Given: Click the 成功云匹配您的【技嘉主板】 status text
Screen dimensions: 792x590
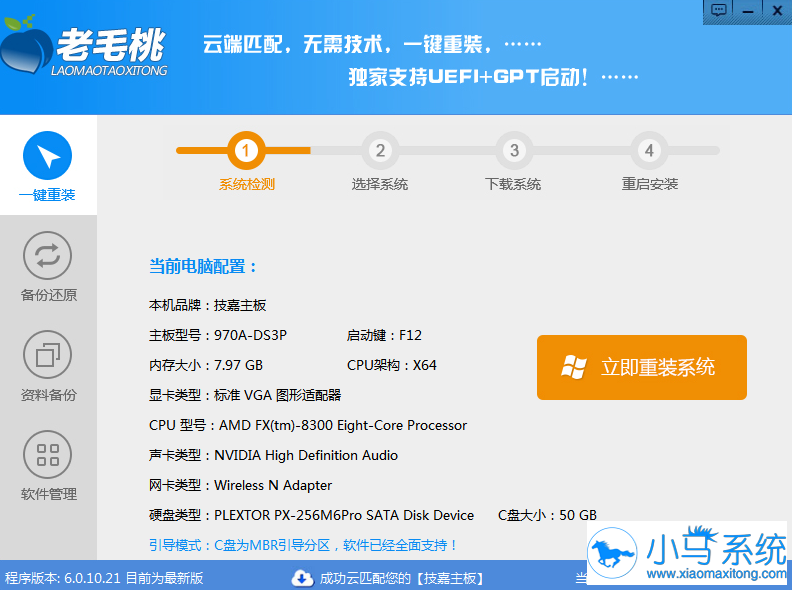Looking at the screenshot, I should (x=402, y=578).
